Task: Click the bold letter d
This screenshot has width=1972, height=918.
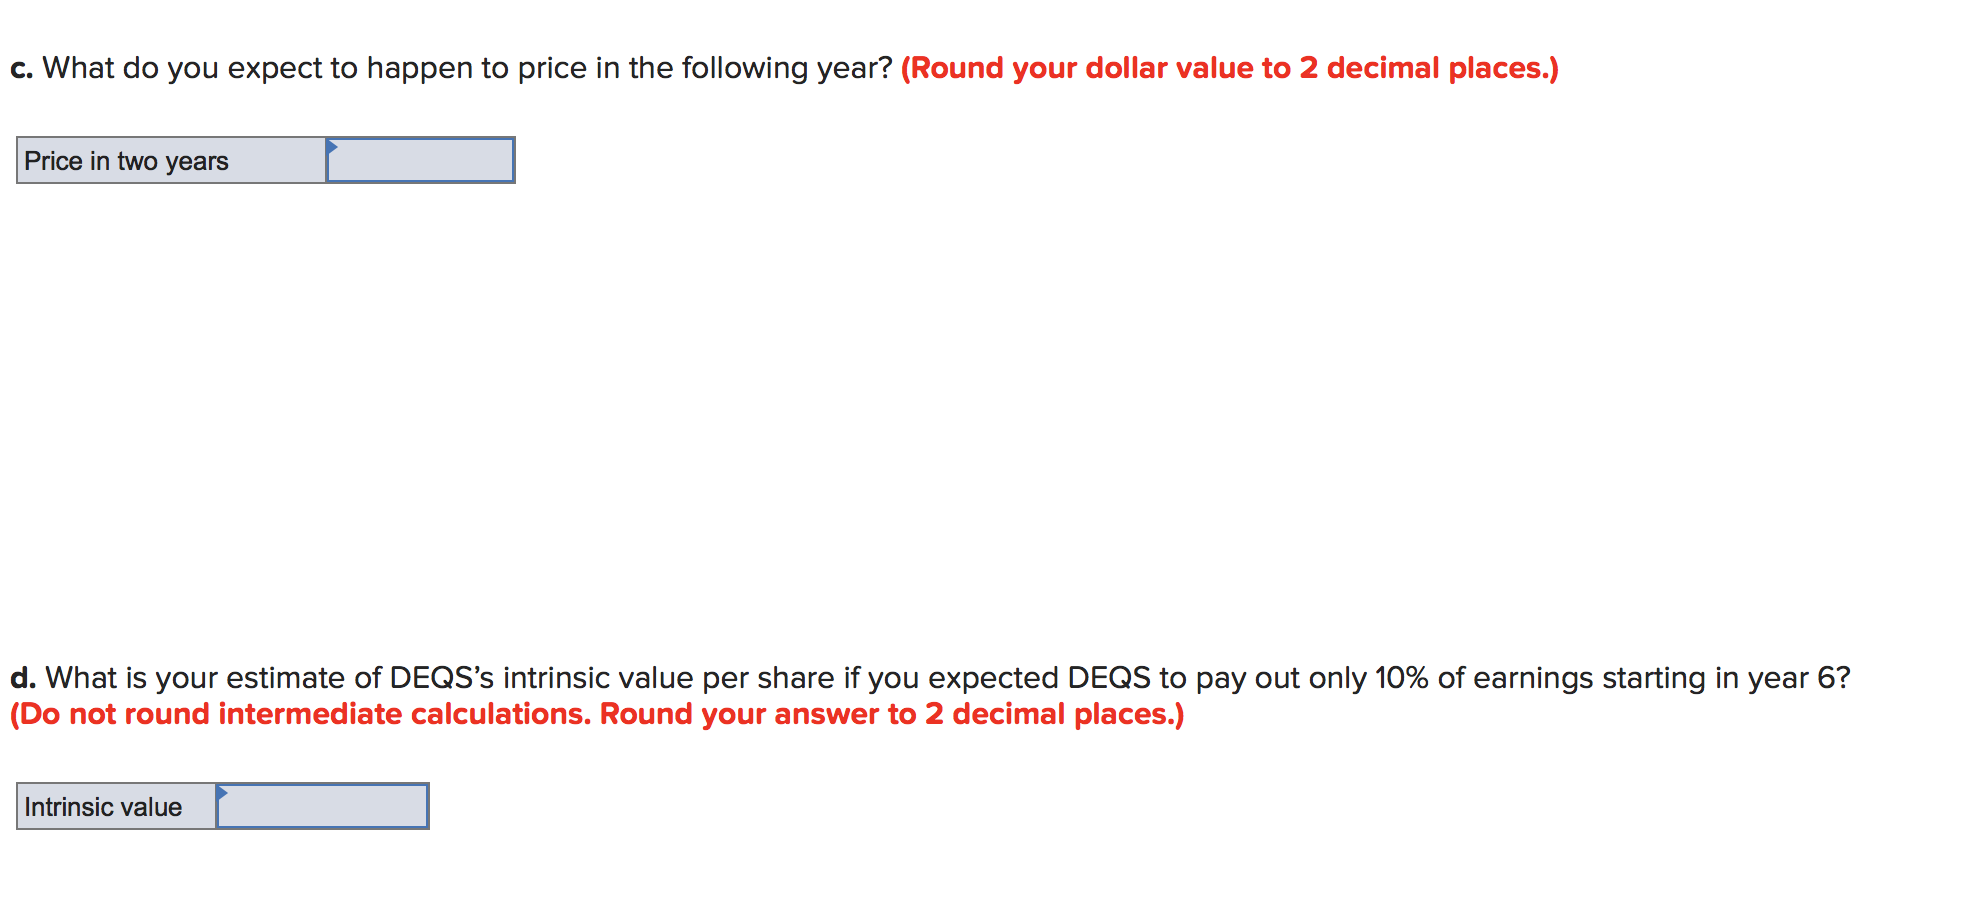Action: [x=21, y=677]
